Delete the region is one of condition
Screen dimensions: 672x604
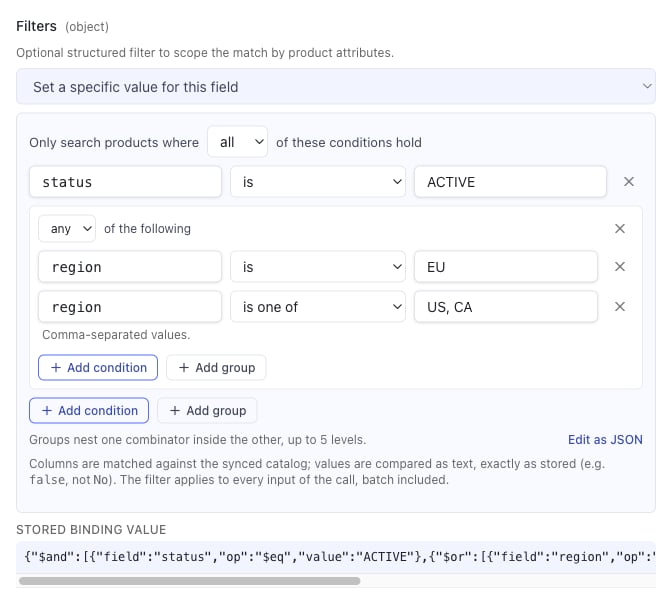pyautogui.click(x=620, y=307)
